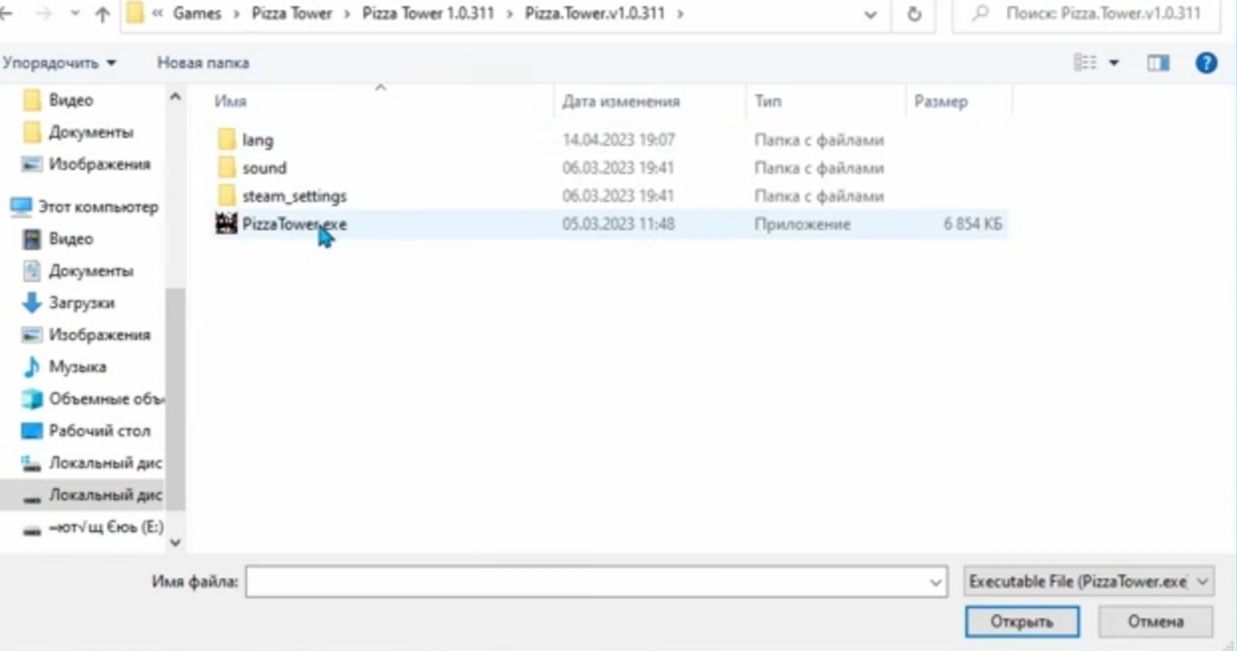Refresh the current folder view
The image size is (1237, 651).
[913, 15]
